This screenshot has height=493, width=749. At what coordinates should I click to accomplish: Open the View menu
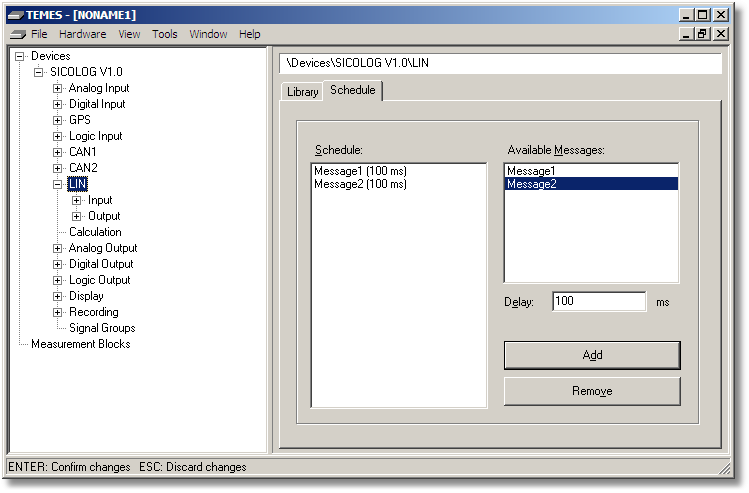pyautogui.click(x=129, y=34)
